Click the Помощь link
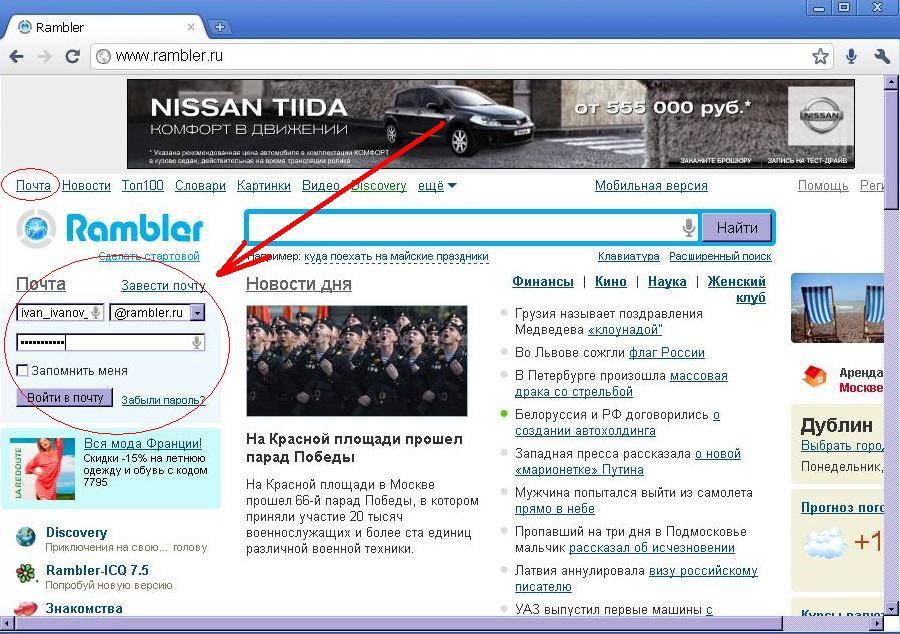 (823, 186)
